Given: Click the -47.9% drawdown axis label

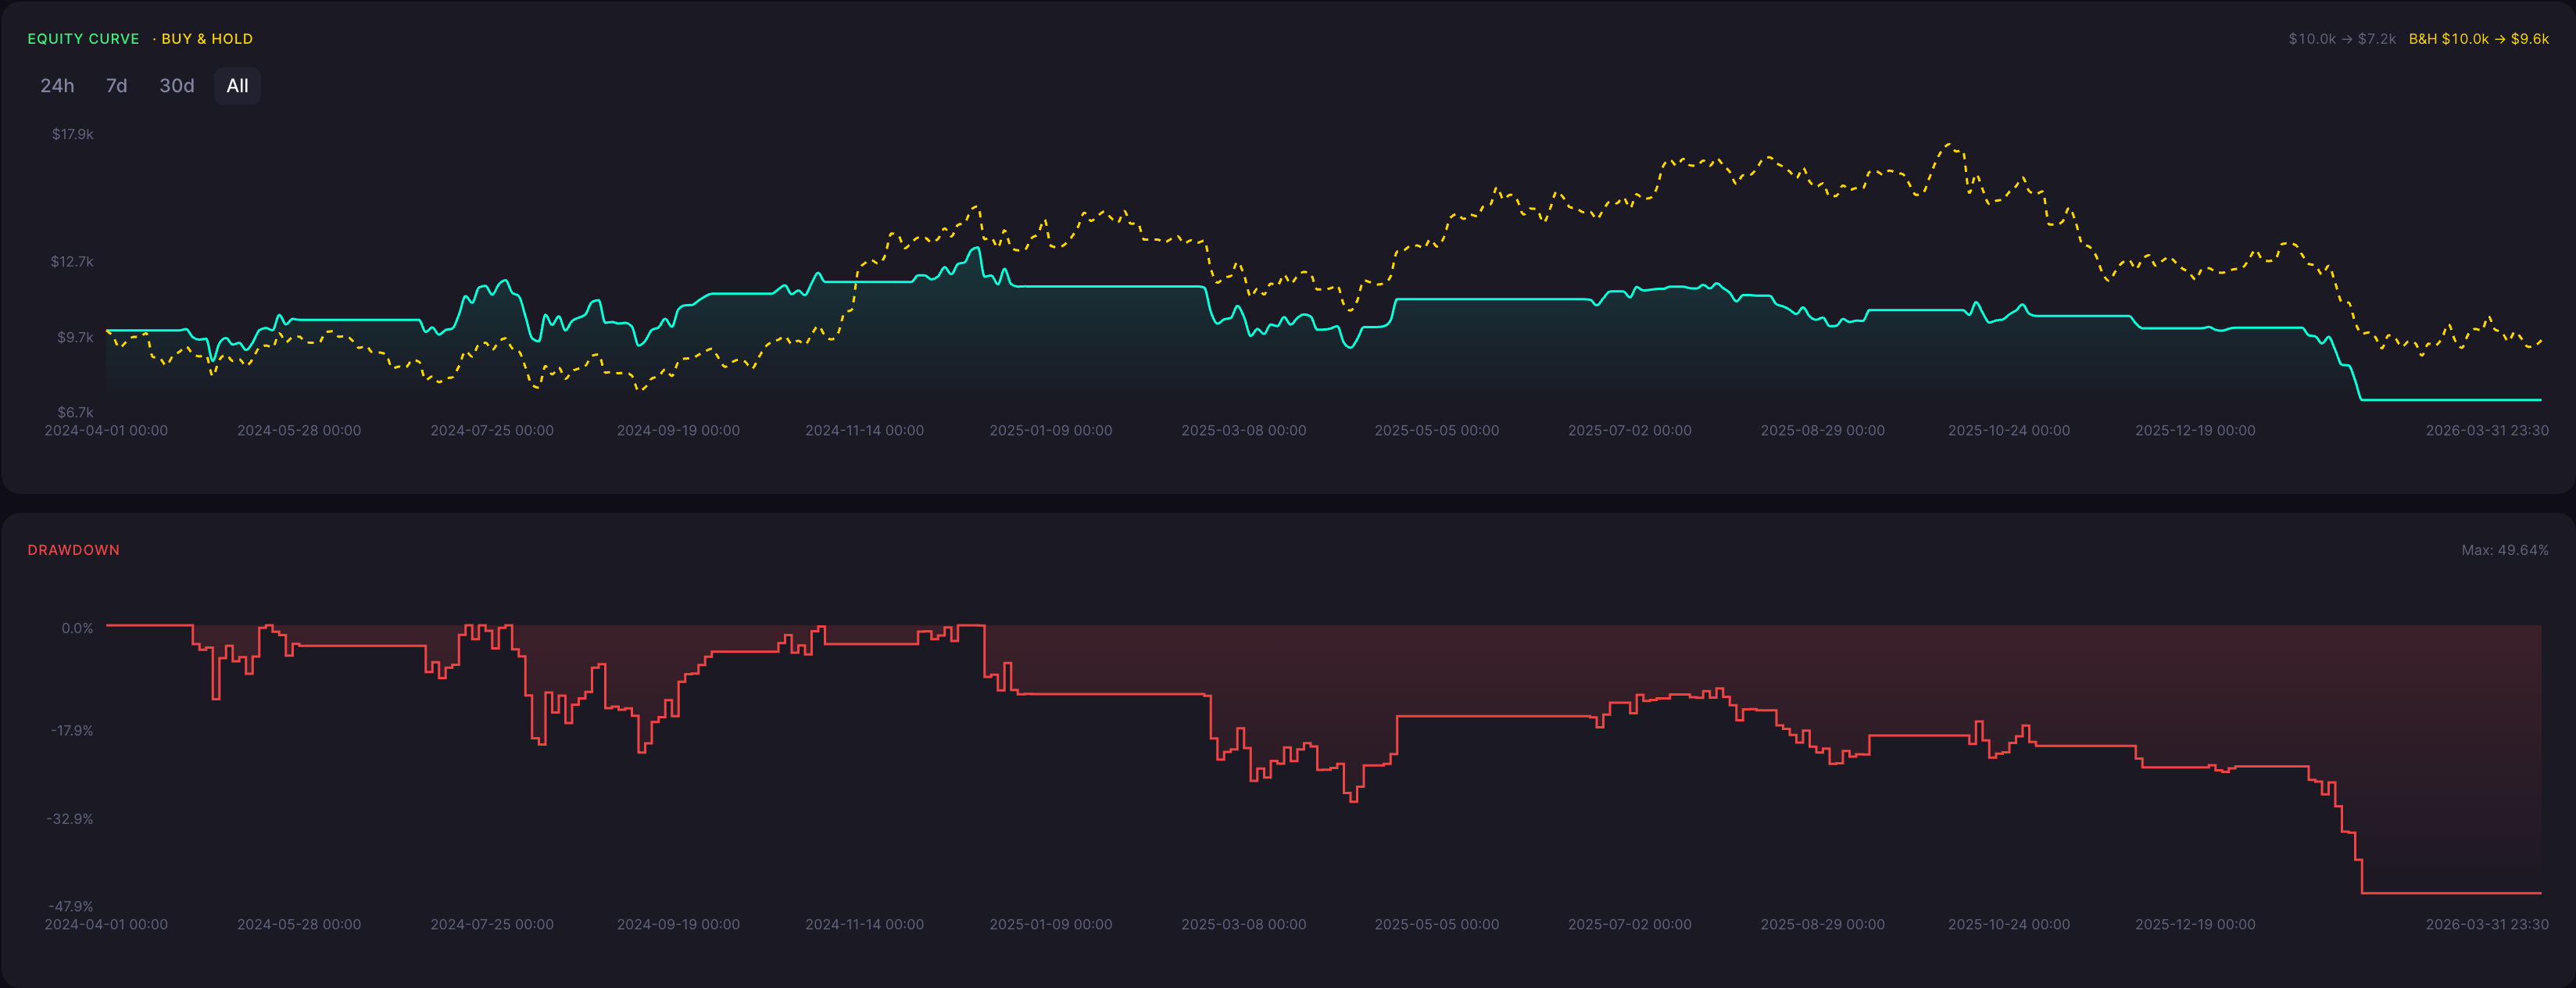Looking at the screenshot, I should point(70,906).
